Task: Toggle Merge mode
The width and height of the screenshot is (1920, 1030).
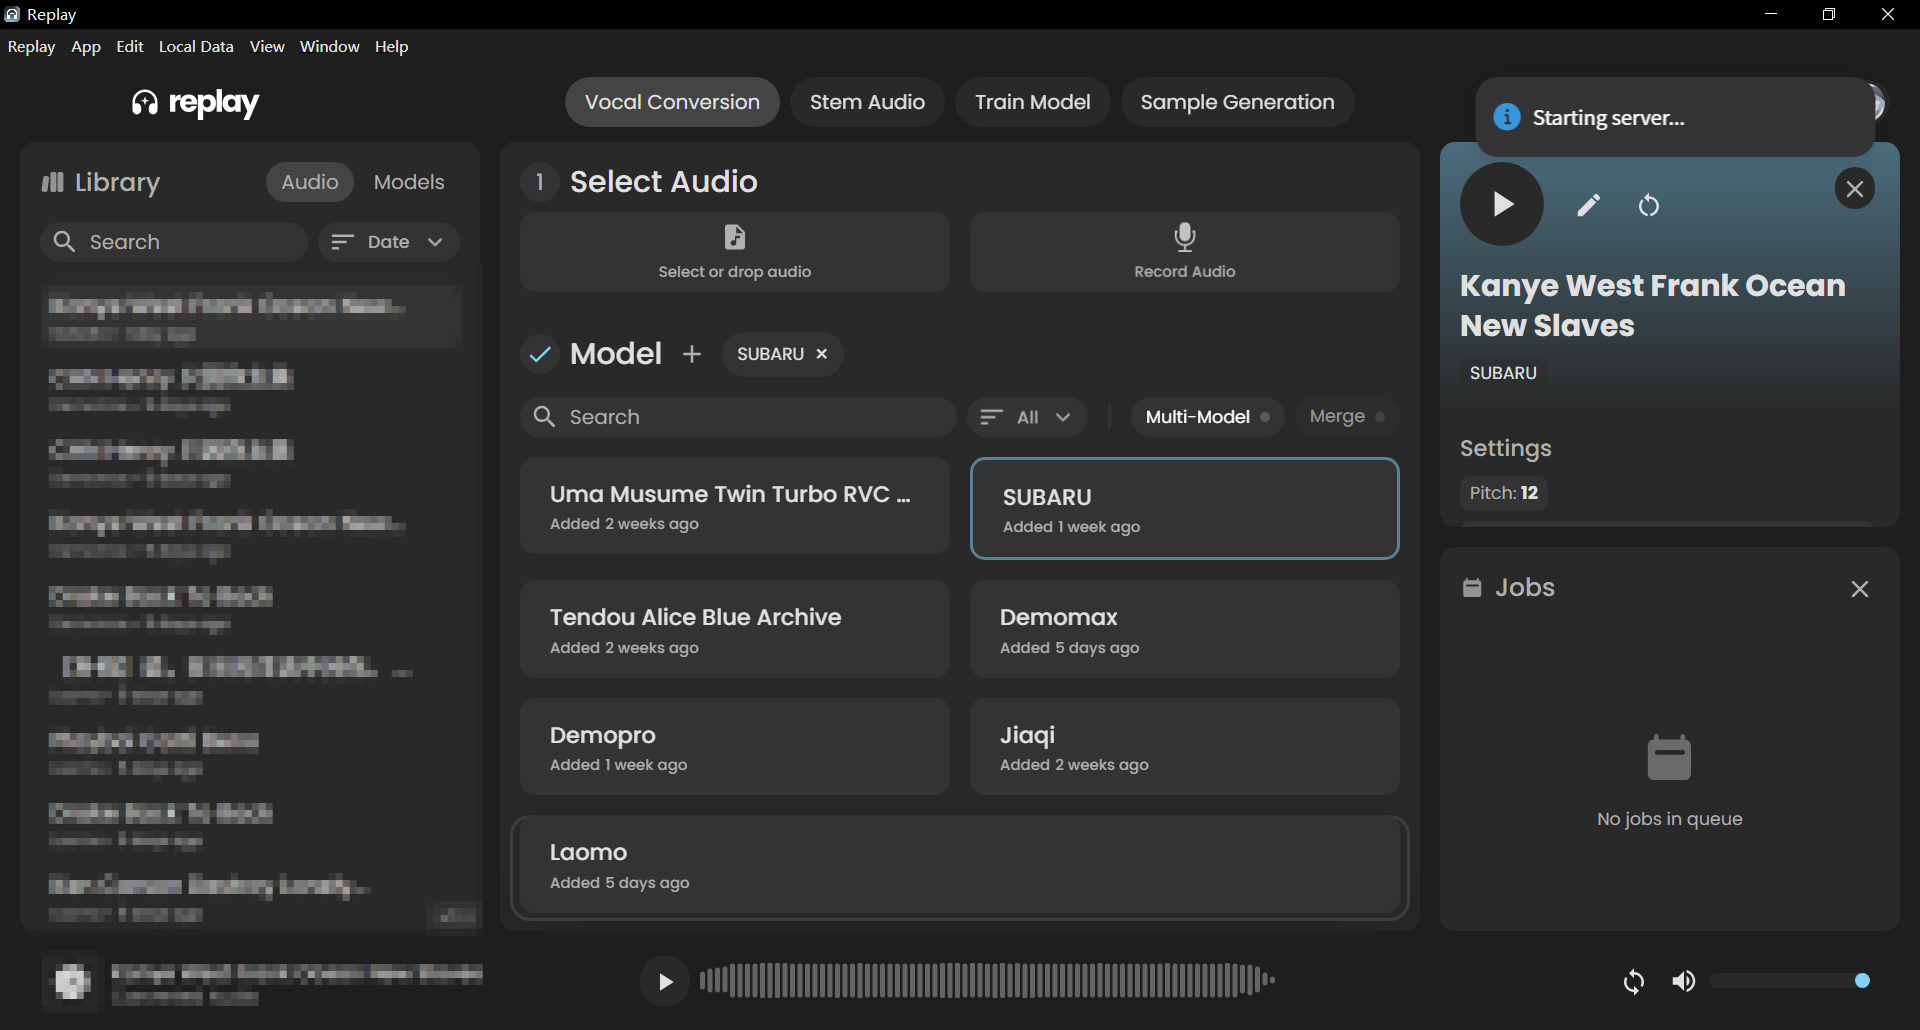Action: (x=1346, y=417)
